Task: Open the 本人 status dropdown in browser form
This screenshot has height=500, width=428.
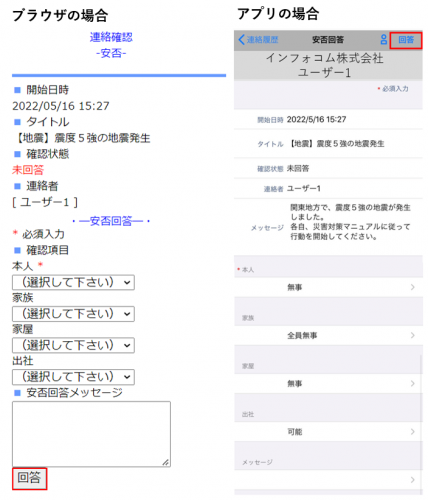Action: (x=73, y=282)
